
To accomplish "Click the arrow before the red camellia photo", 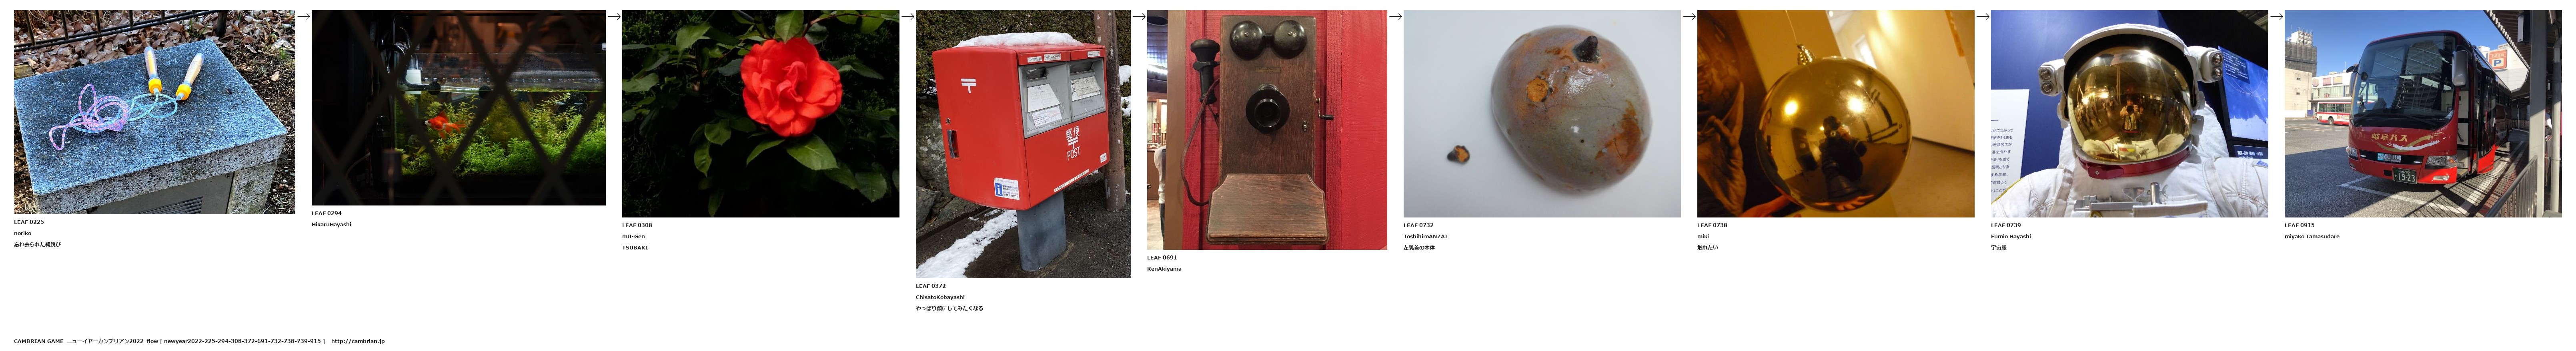I will pyautogui.click(x=614, y=16).
